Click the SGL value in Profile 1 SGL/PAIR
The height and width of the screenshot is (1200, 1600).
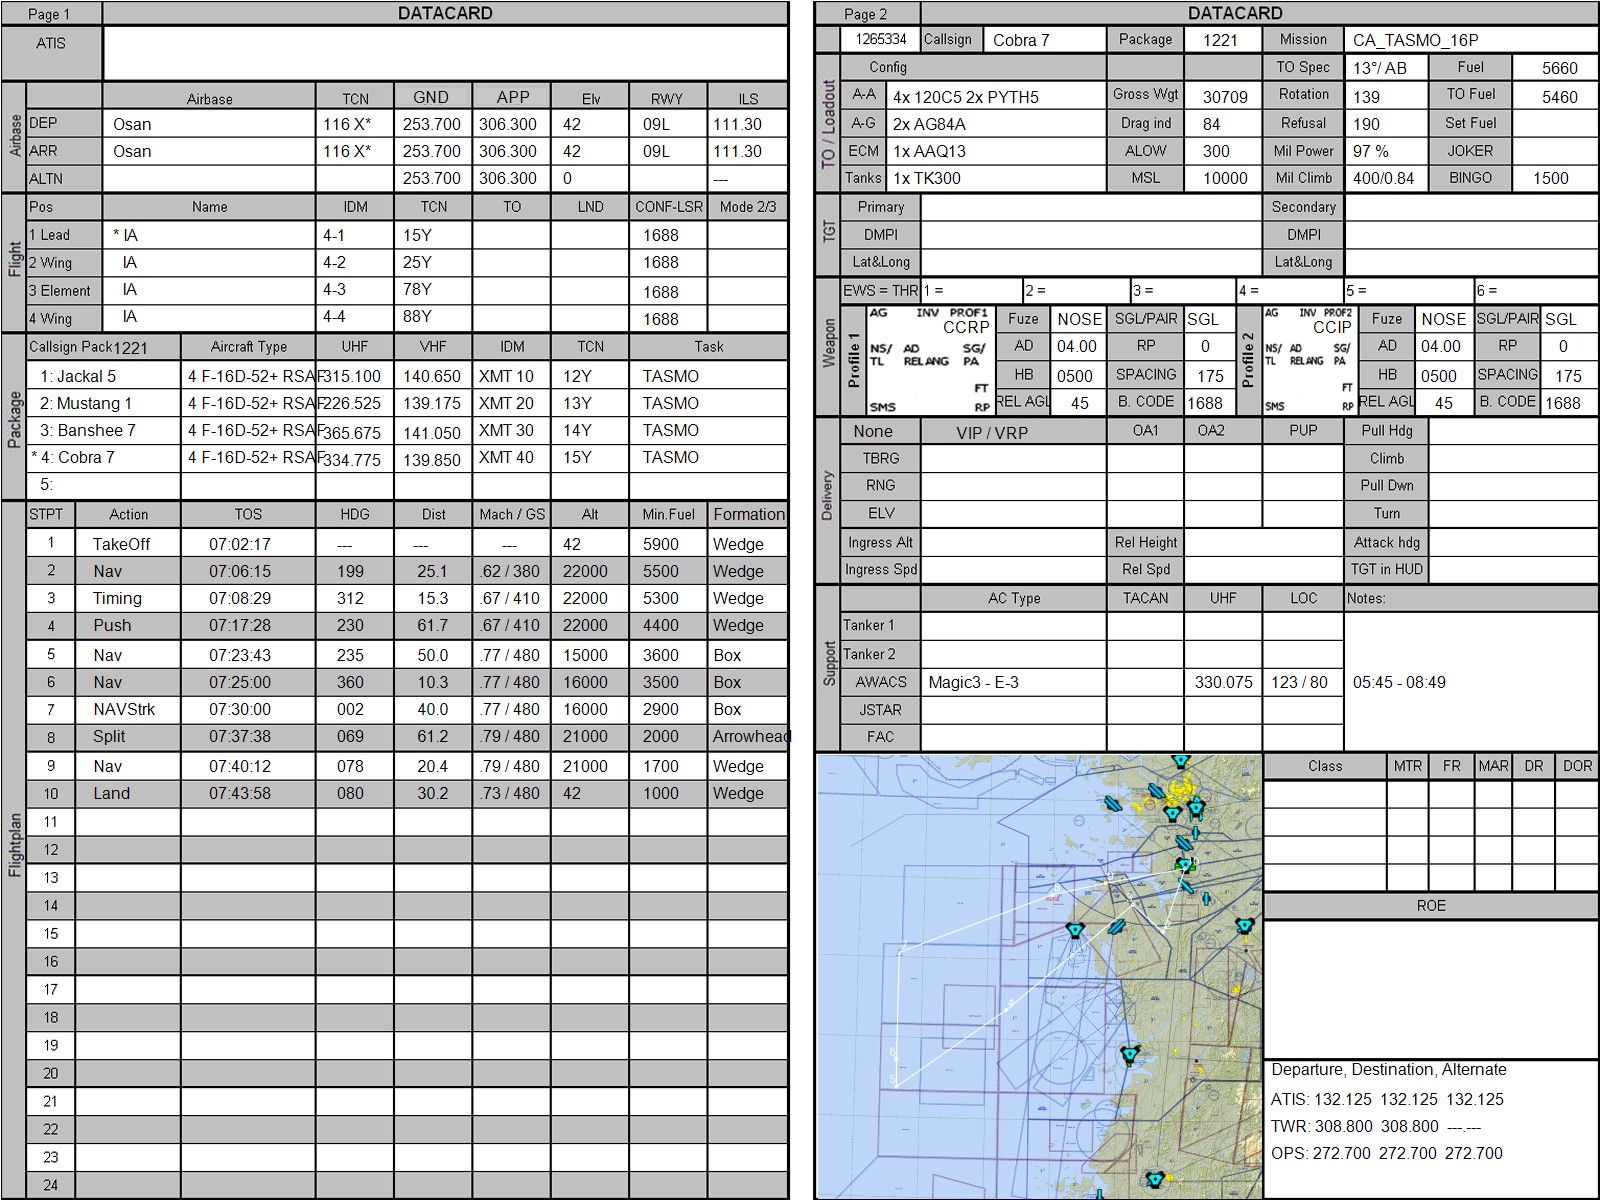pos(1203,319)
